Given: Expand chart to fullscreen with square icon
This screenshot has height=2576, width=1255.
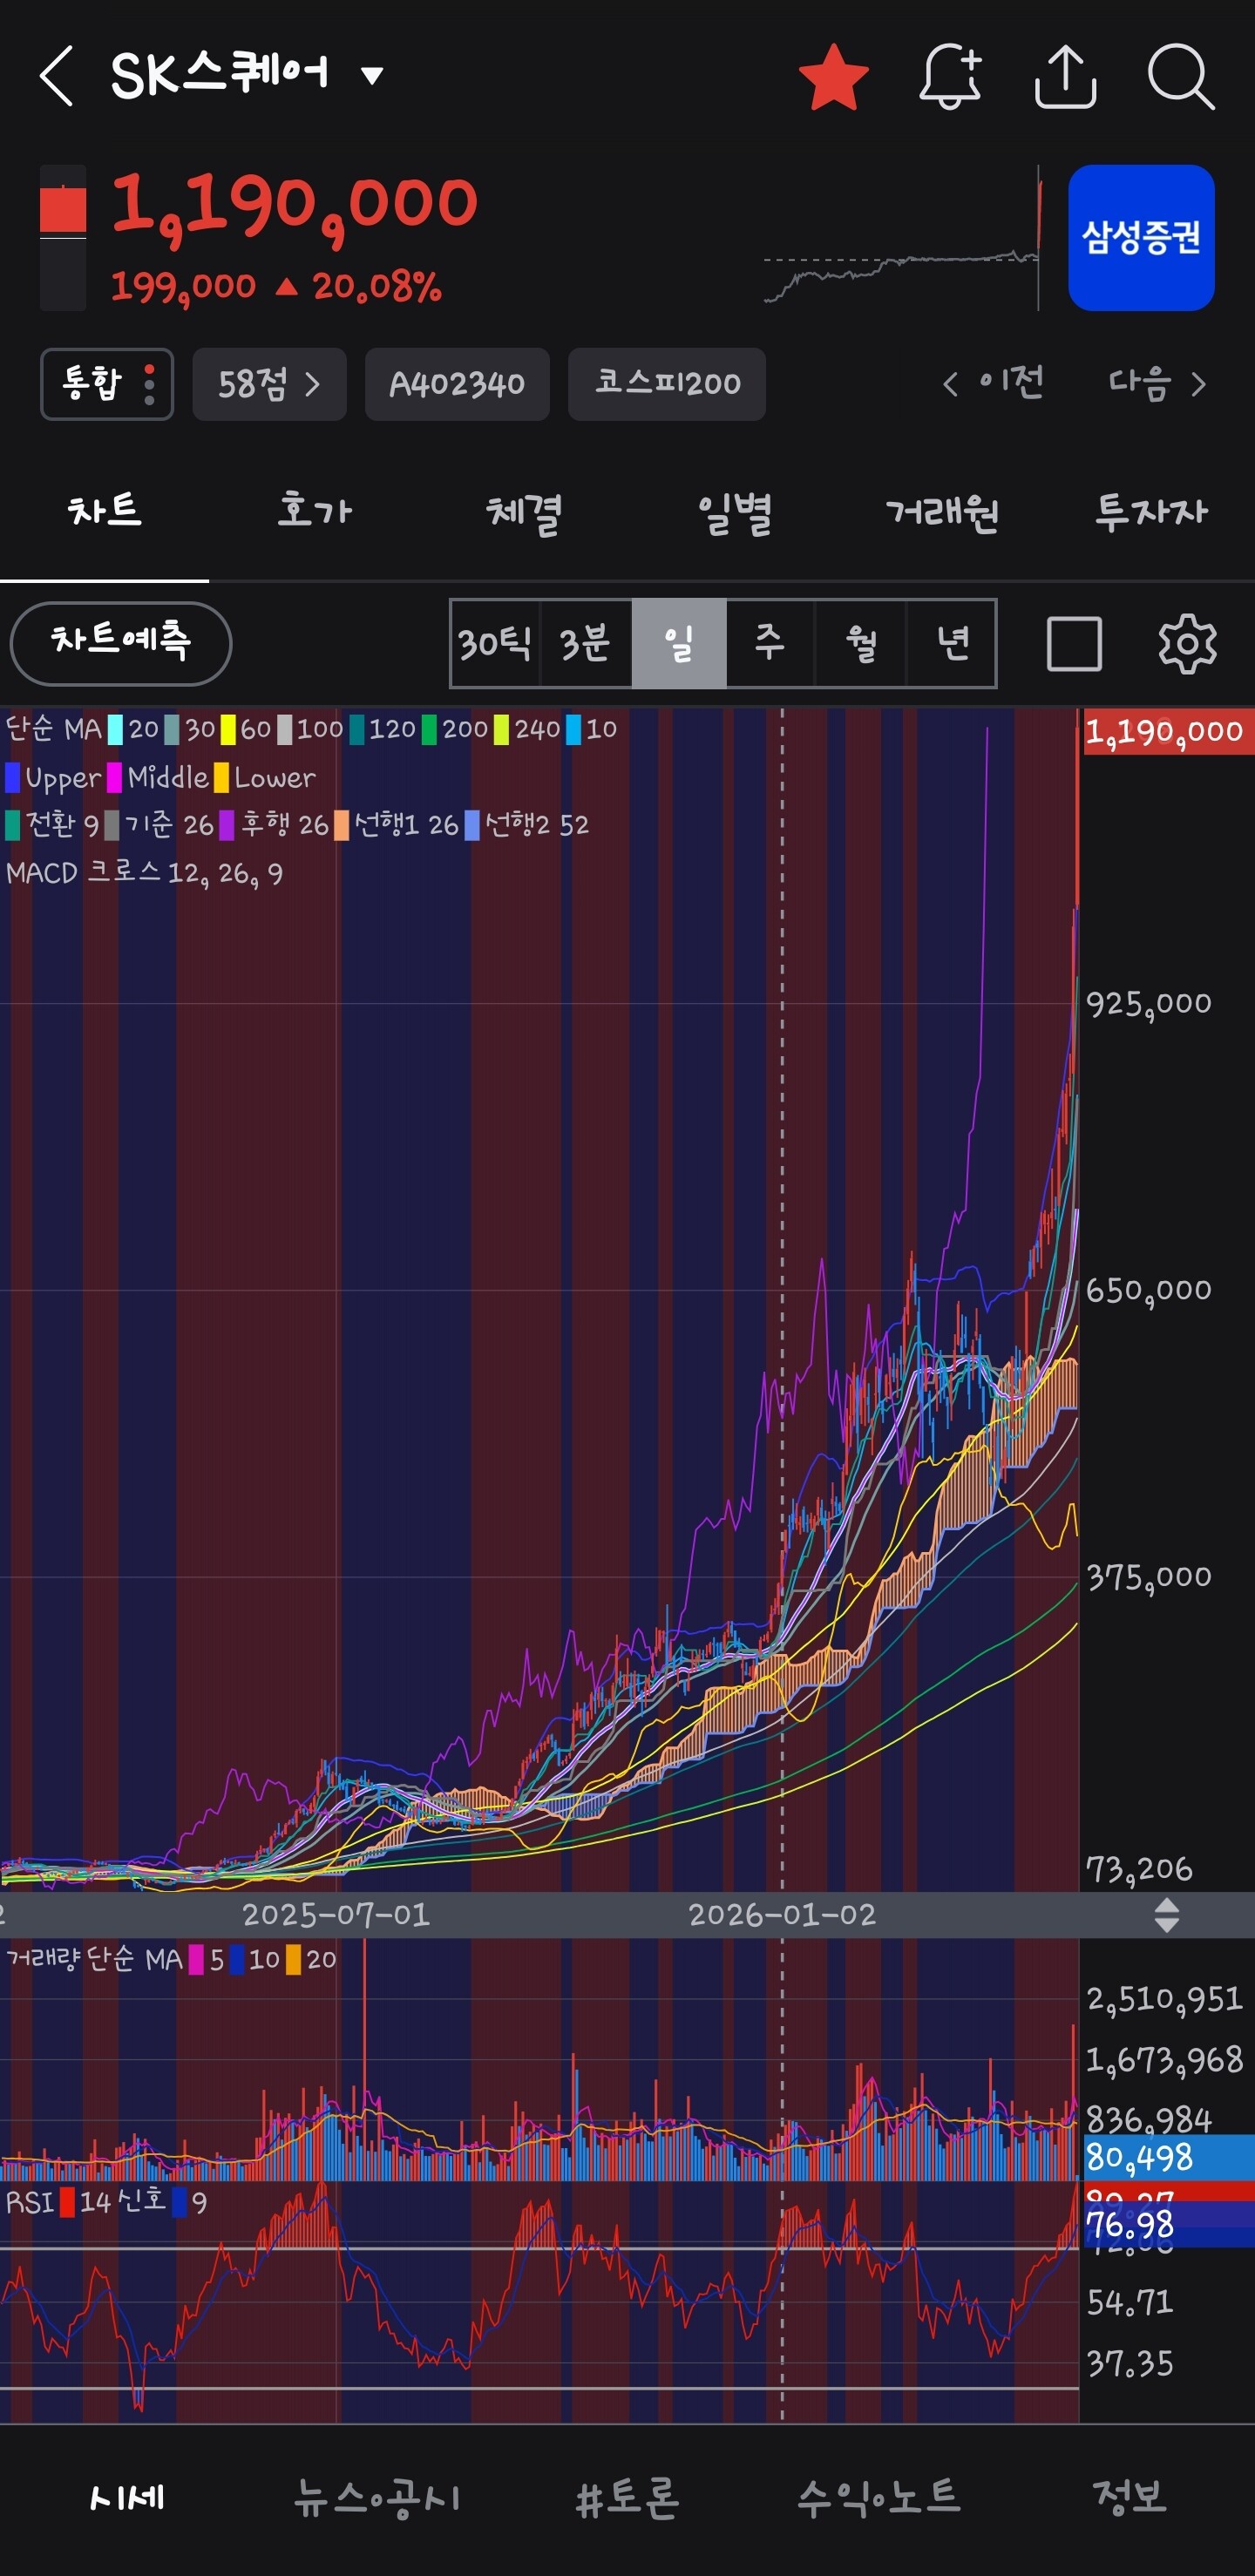Looking at the screenshot, I should click(x=1074, y=643).
